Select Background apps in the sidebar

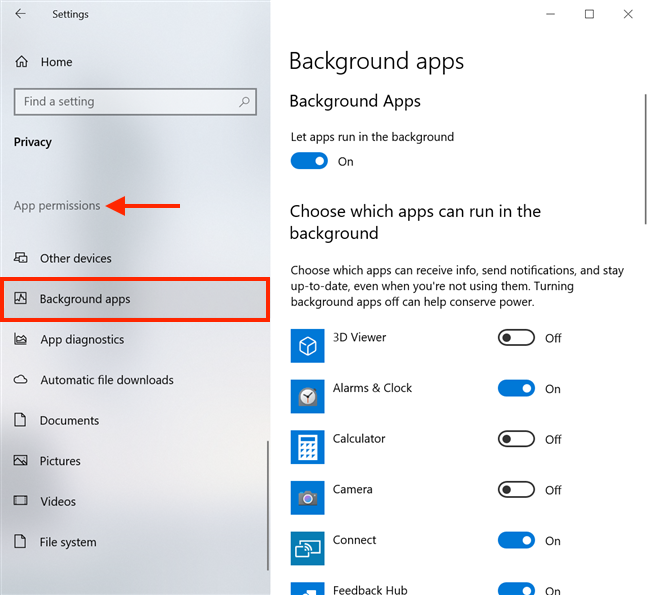[135, 299]
